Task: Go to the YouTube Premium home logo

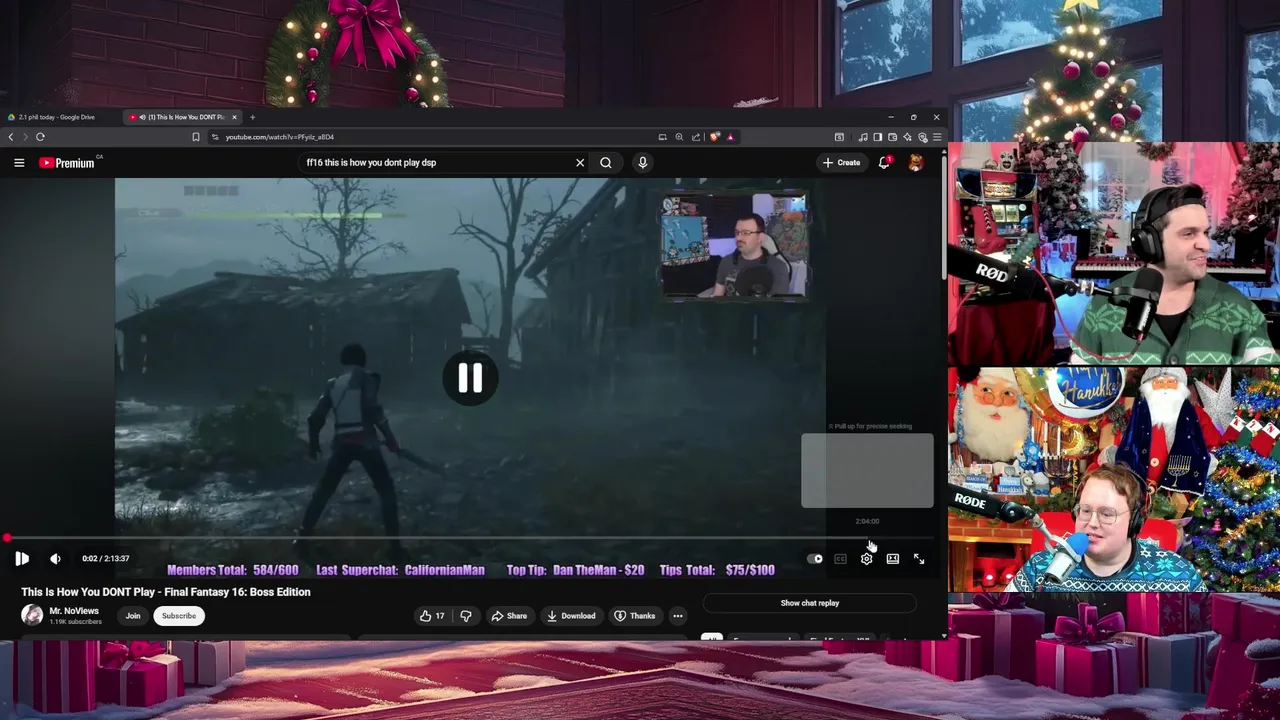Action: pos(68,162)
